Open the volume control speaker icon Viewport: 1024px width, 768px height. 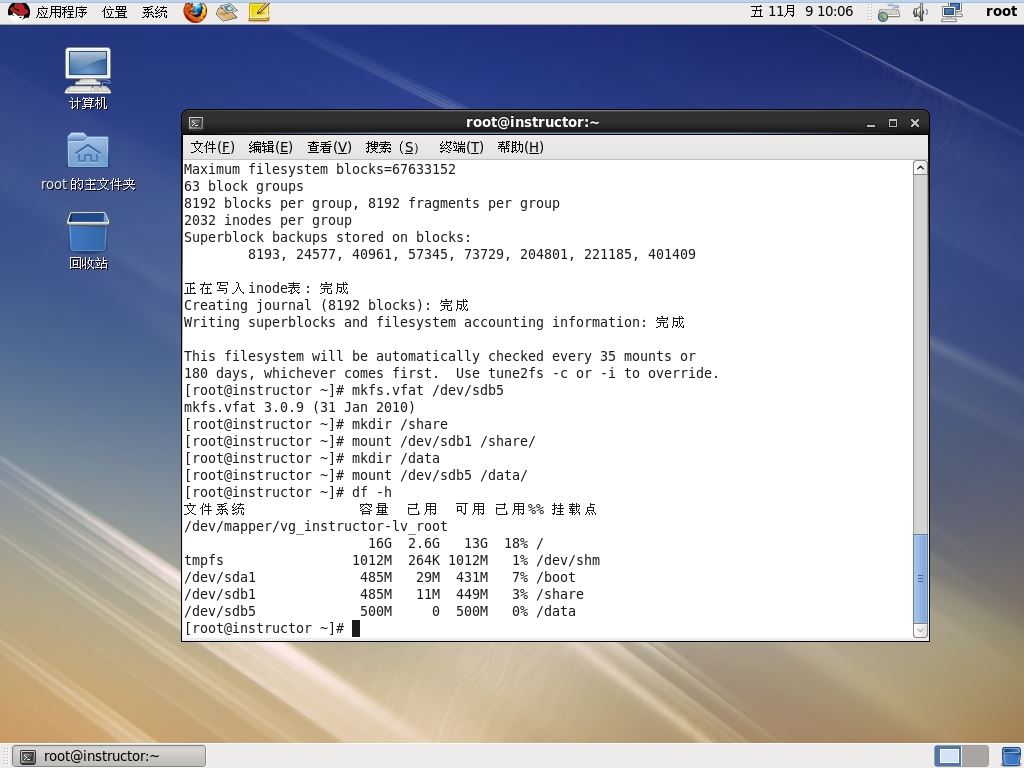tap(920, 12)
